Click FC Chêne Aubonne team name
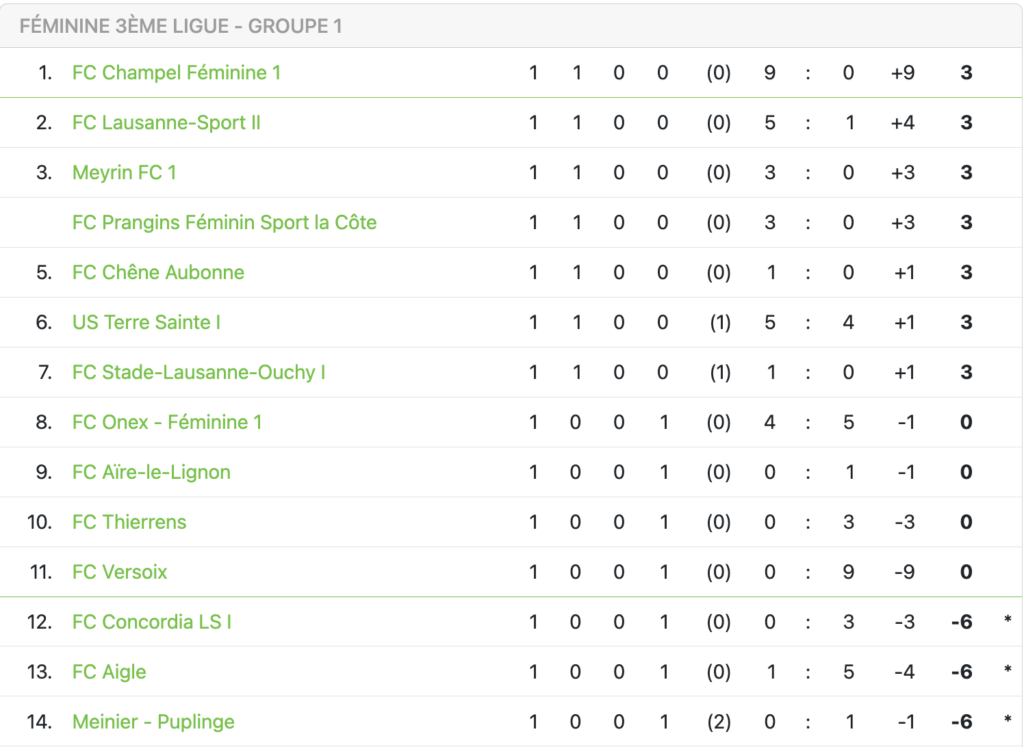Screen dimensions: 1024x747 point(158,272)
